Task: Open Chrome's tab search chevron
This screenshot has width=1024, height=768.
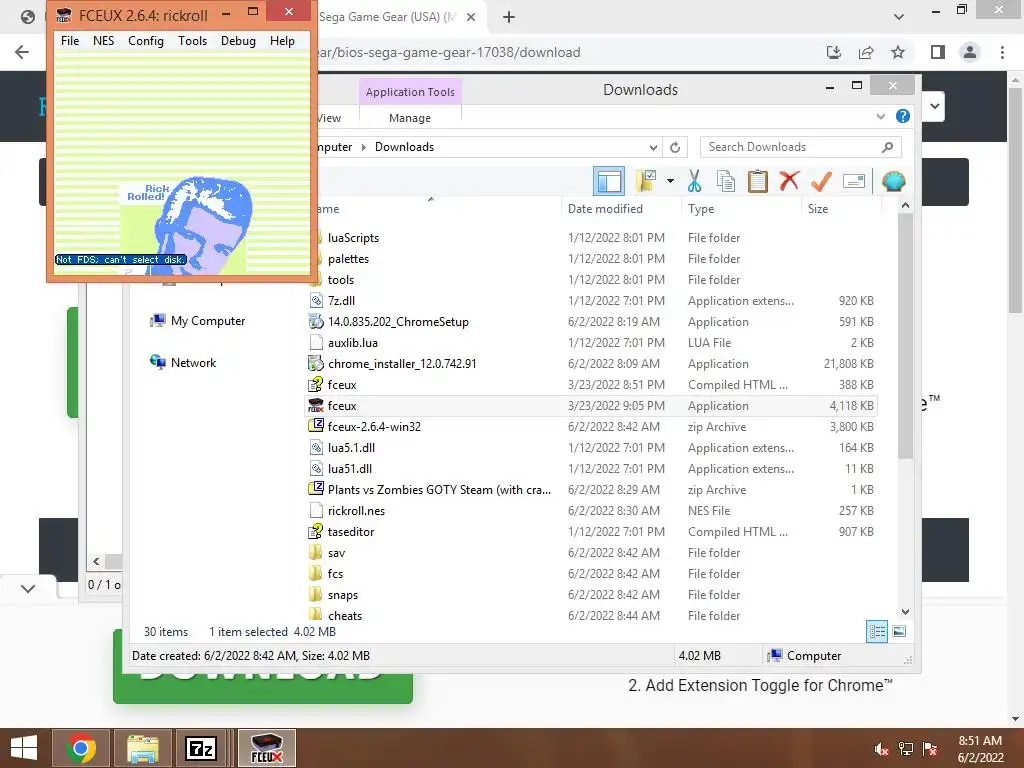Action: (899, 17)
